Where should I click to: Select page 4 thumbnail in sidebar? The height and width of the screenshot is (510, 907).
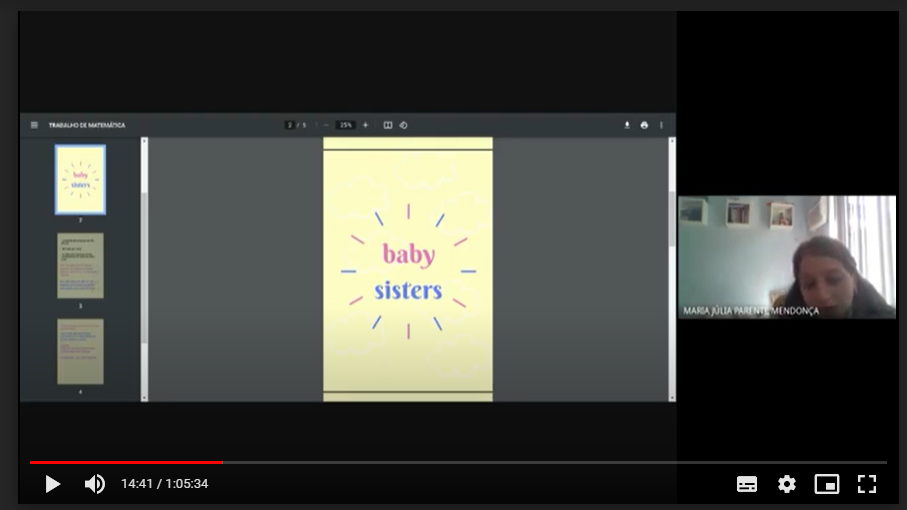(80, 351)
